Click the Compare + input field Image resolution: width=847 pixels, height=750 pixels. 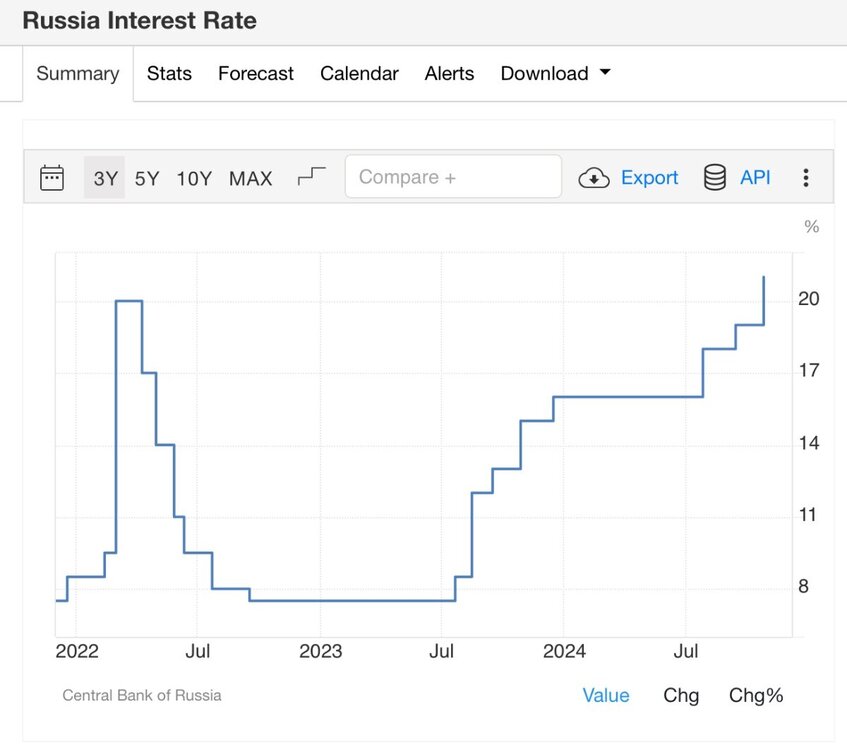click(x=453, y=177)
